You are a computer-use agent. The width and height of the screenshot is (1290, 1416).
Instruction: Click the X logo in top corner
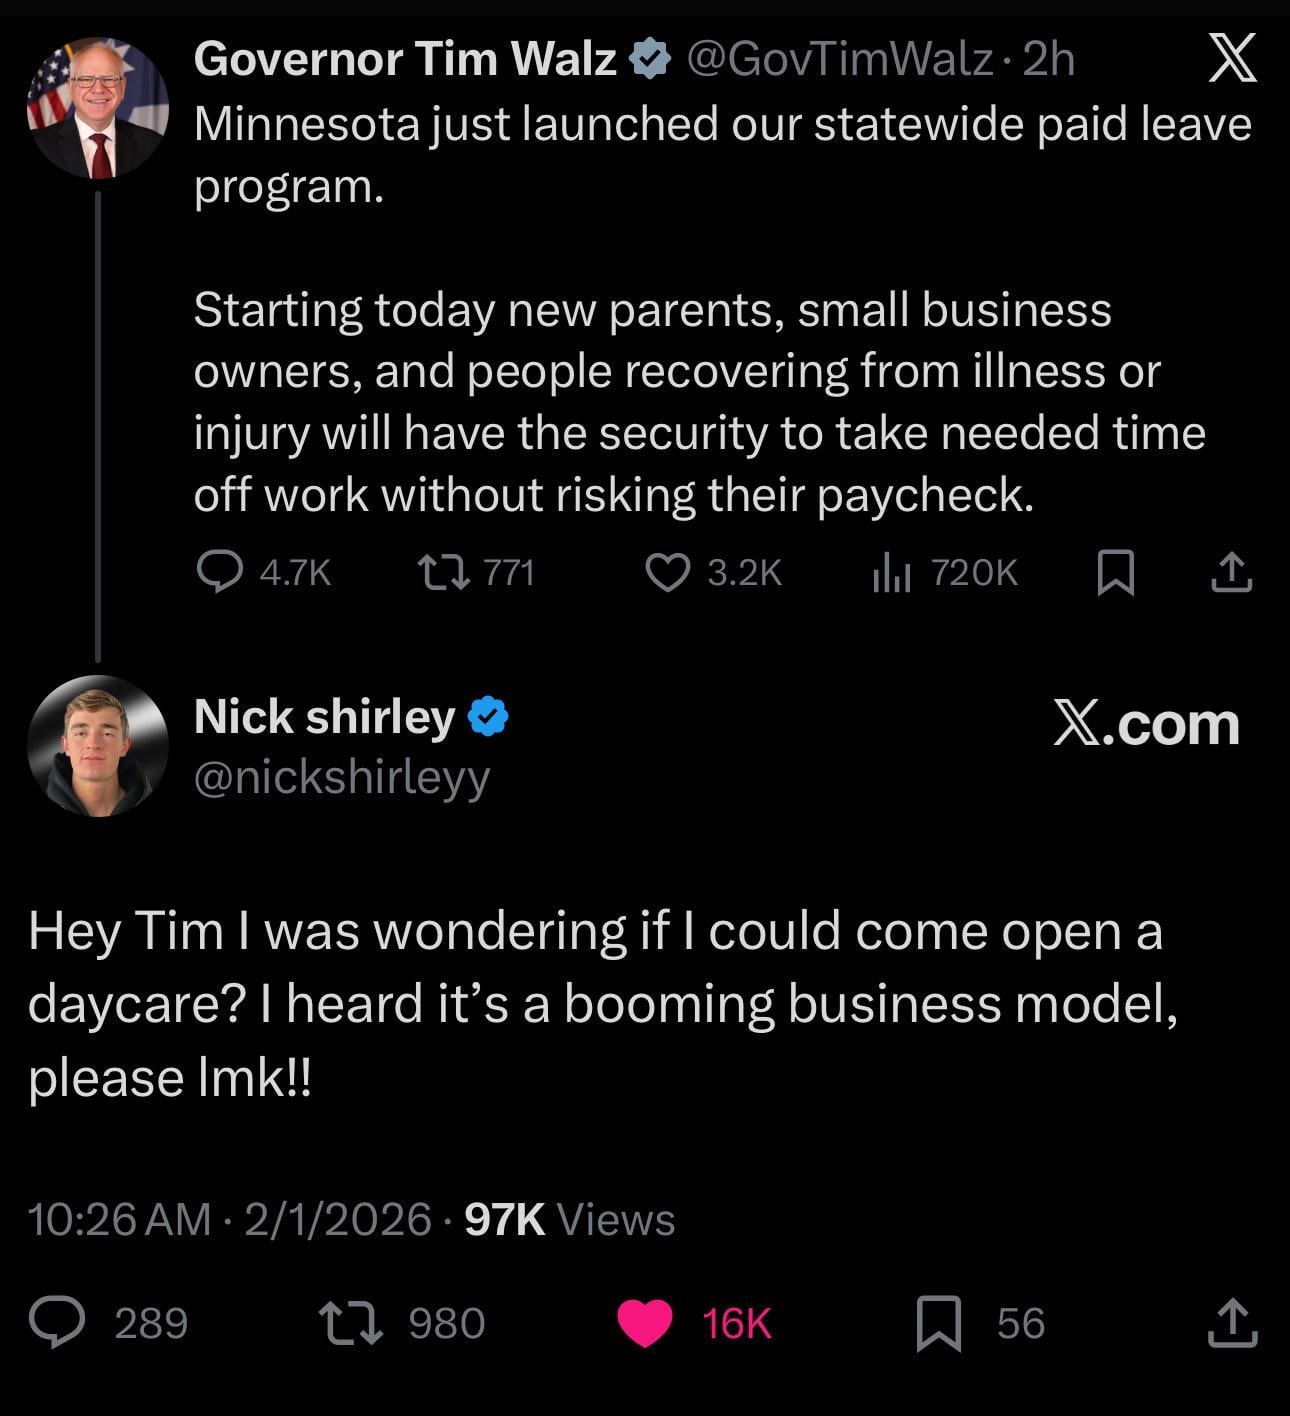(1231, 59)
